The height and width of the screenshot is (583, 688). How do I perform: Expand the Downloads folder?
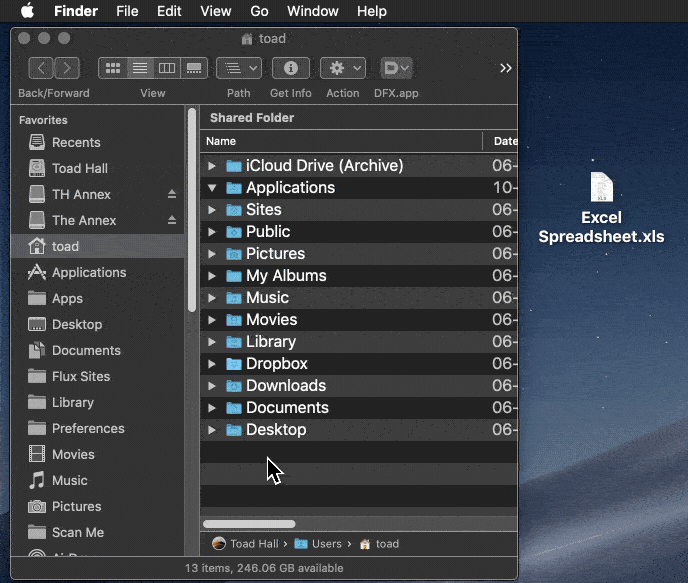211,386
